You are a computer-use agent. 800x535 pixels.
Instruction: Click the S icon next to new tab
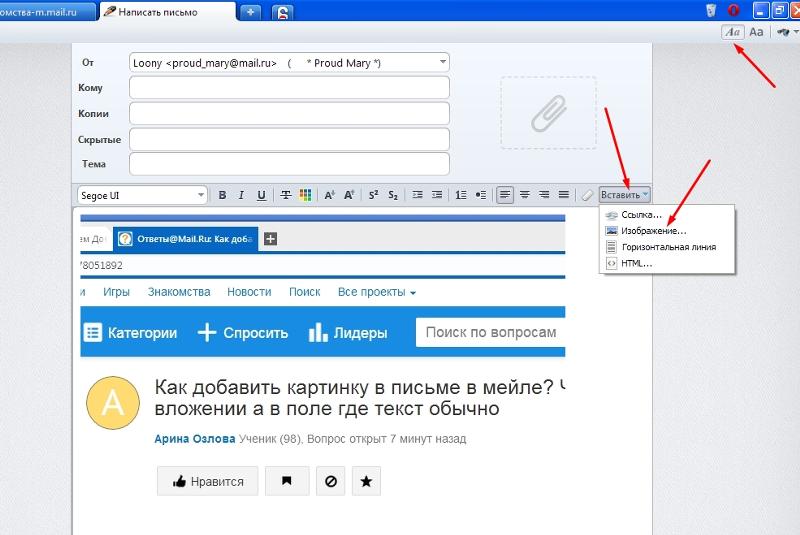pos(283,12)
